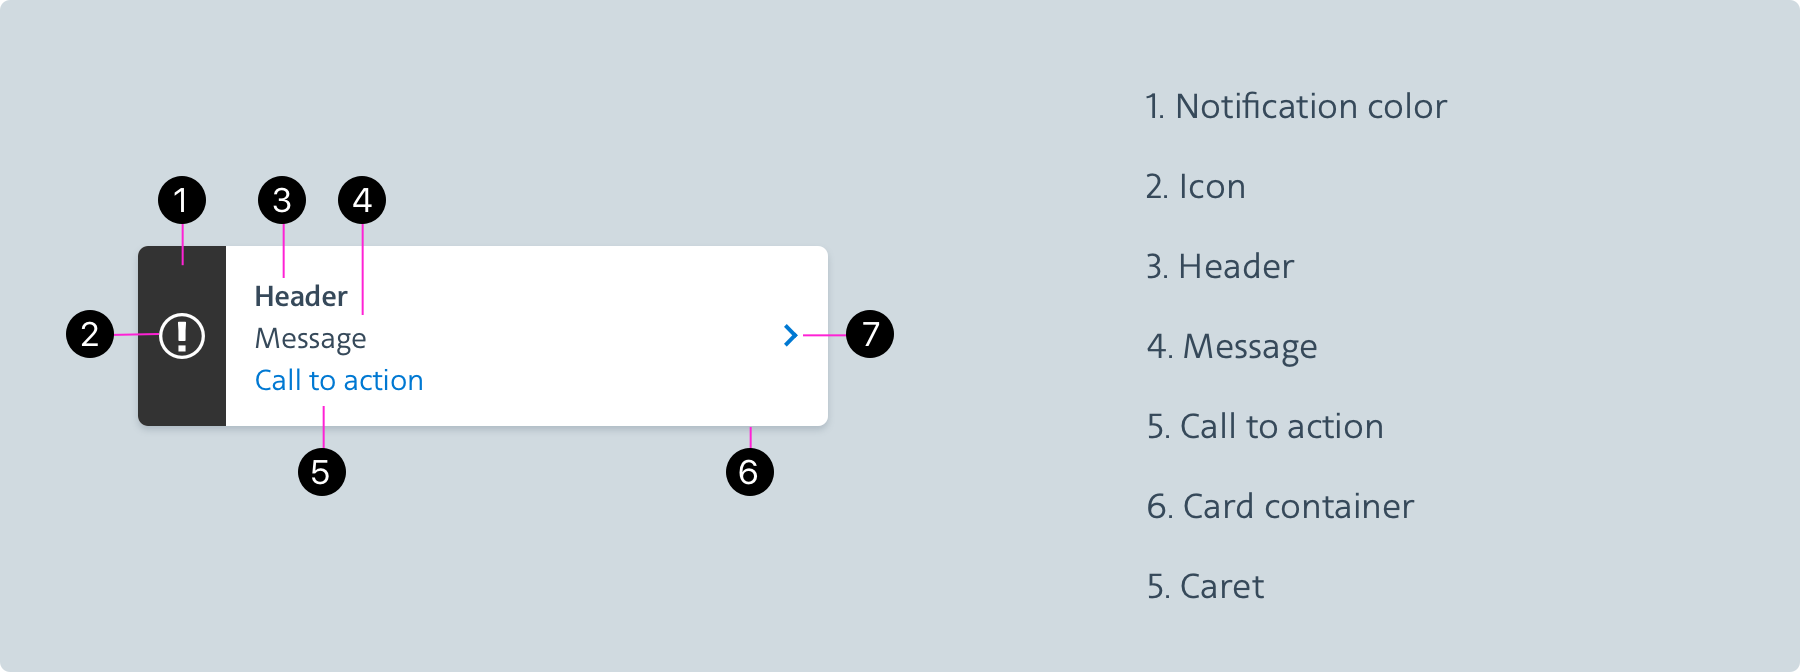Click the "3. Header" legend entry

[1220, 267]
